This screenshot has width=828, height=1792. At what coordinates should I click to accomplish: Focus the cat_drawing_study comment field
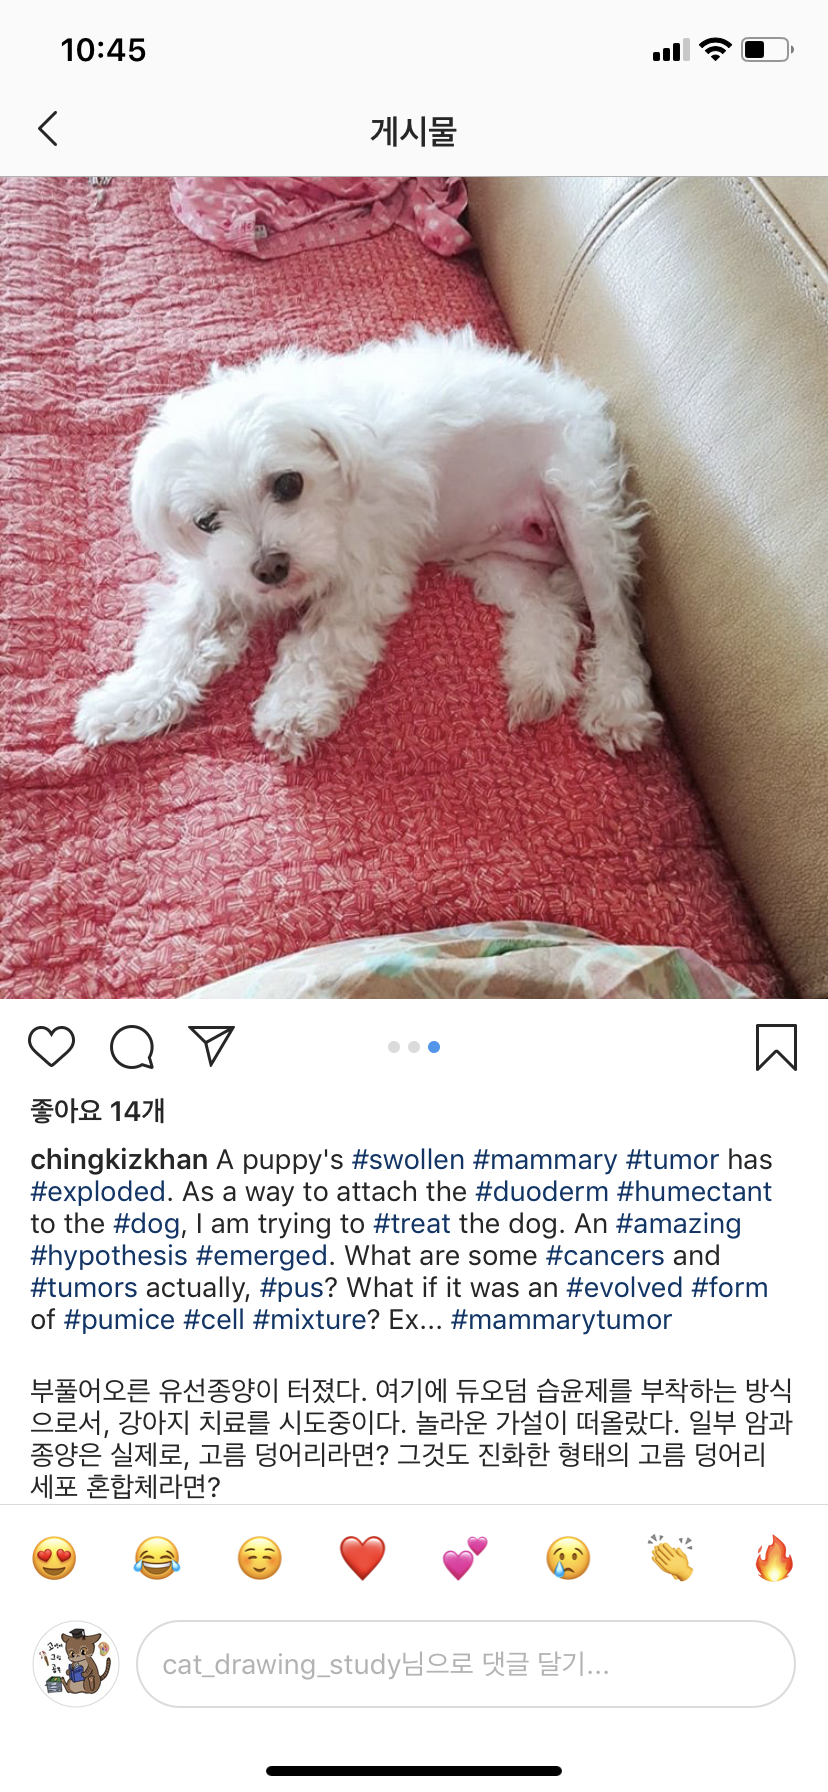(466, 1664)
